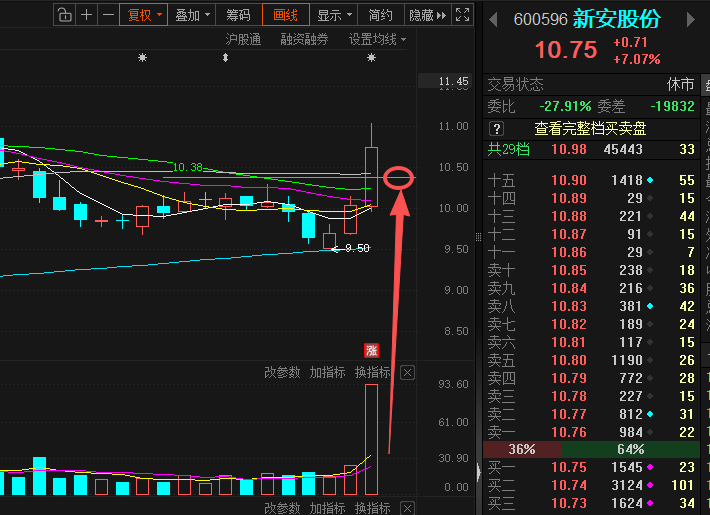Go to previous stock with left arrow
Viewport: 710px width, 515px height.
click(494, 19)
